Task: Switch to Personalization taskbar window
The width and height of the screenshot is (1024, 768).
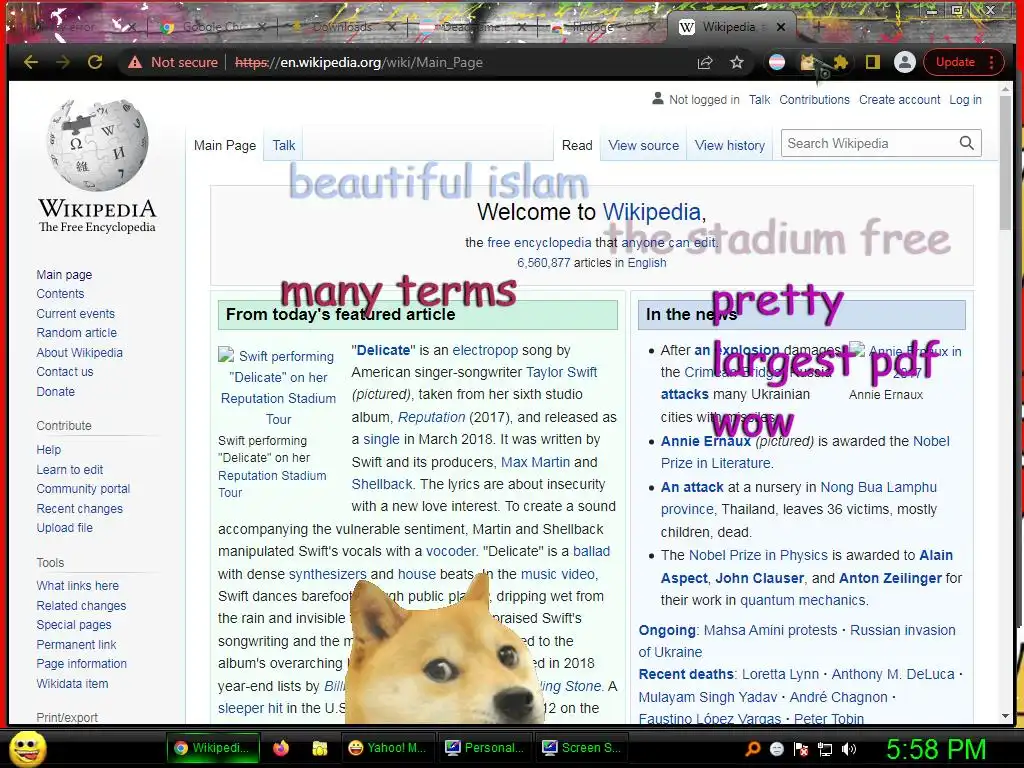Action: [484, 748]
